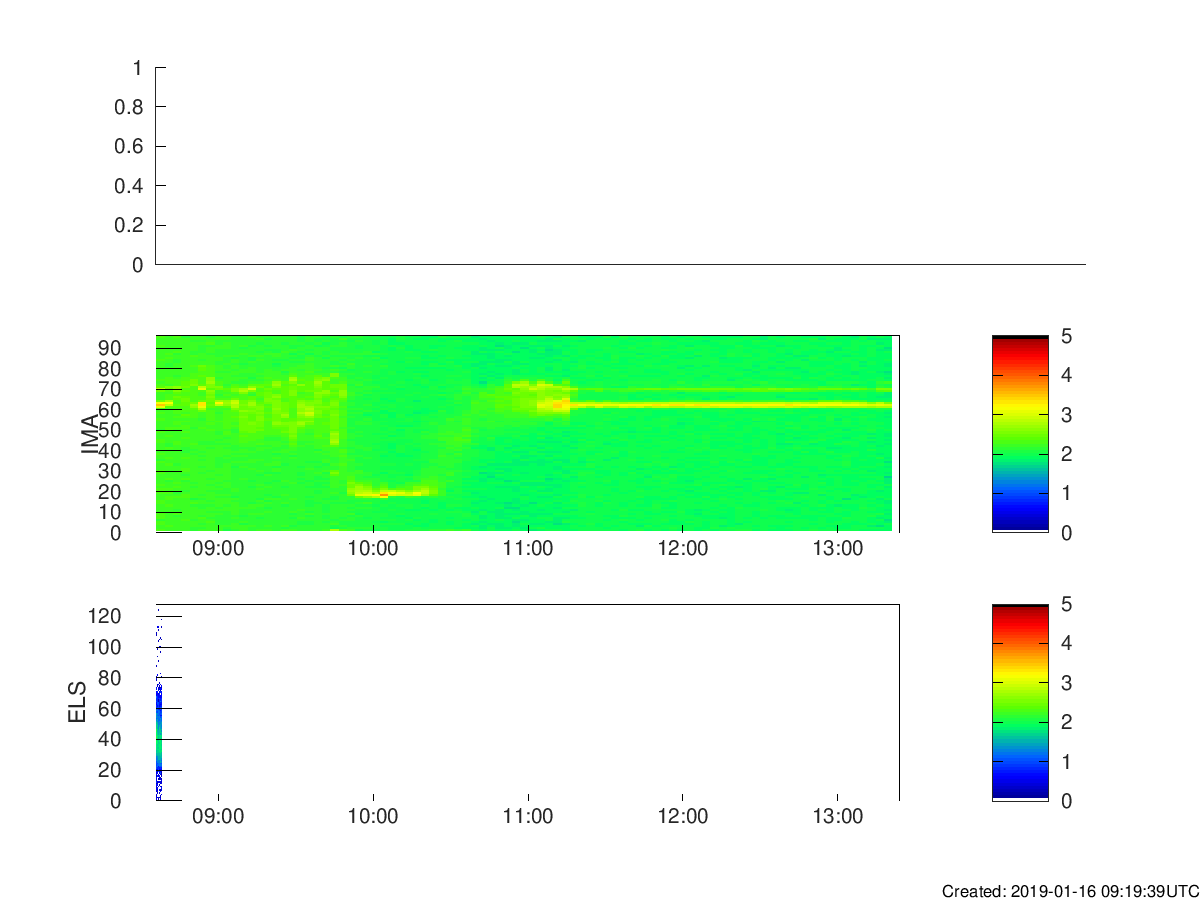Click the 09:00 tick under IMA plot
Viewport: 1200px width, 900px height.
[218, 548]
